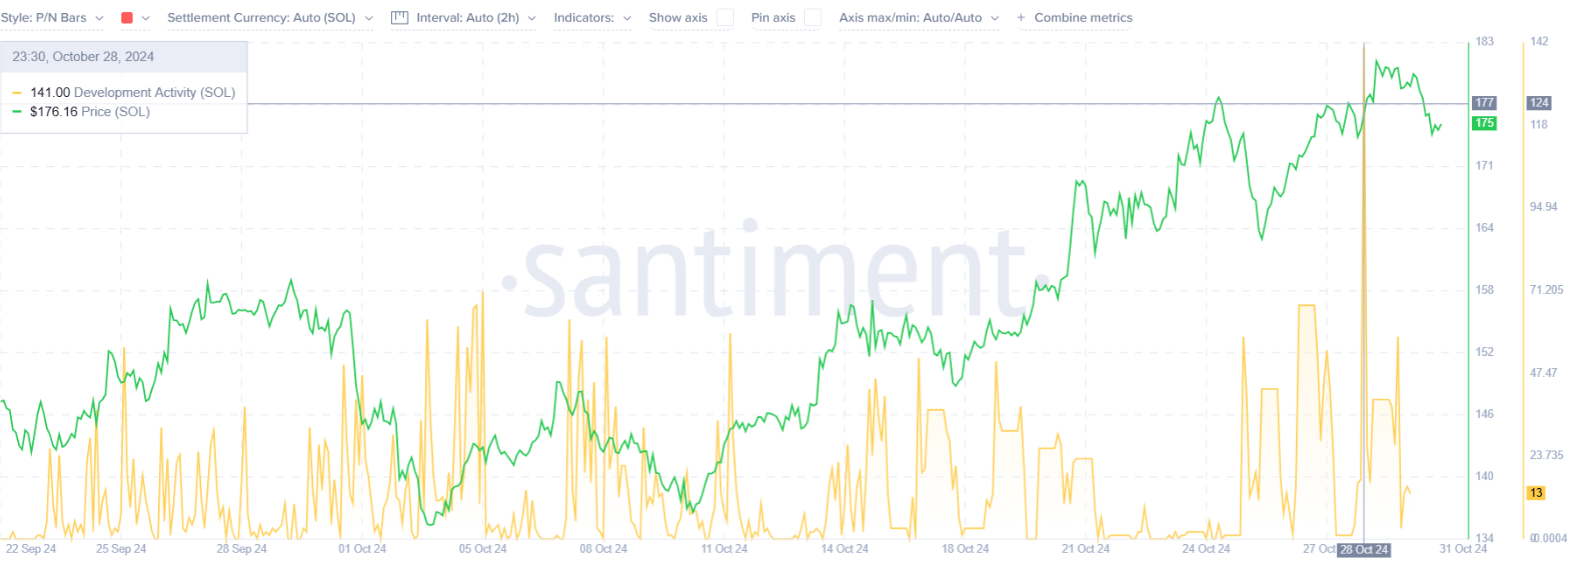Click the gray 177 crosshair price badge

[x=1484, y=103]
